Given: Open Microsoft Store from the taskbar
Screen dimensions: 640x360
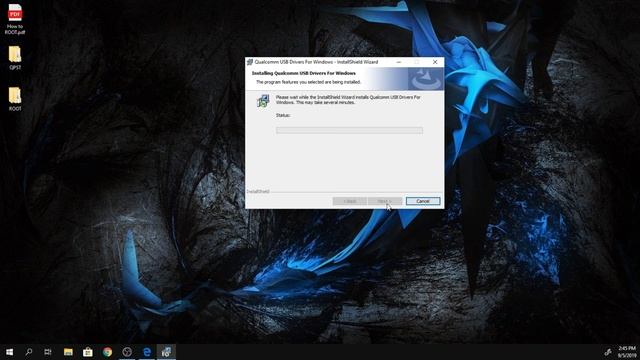Looking at the screenshot, I should 88,352.
